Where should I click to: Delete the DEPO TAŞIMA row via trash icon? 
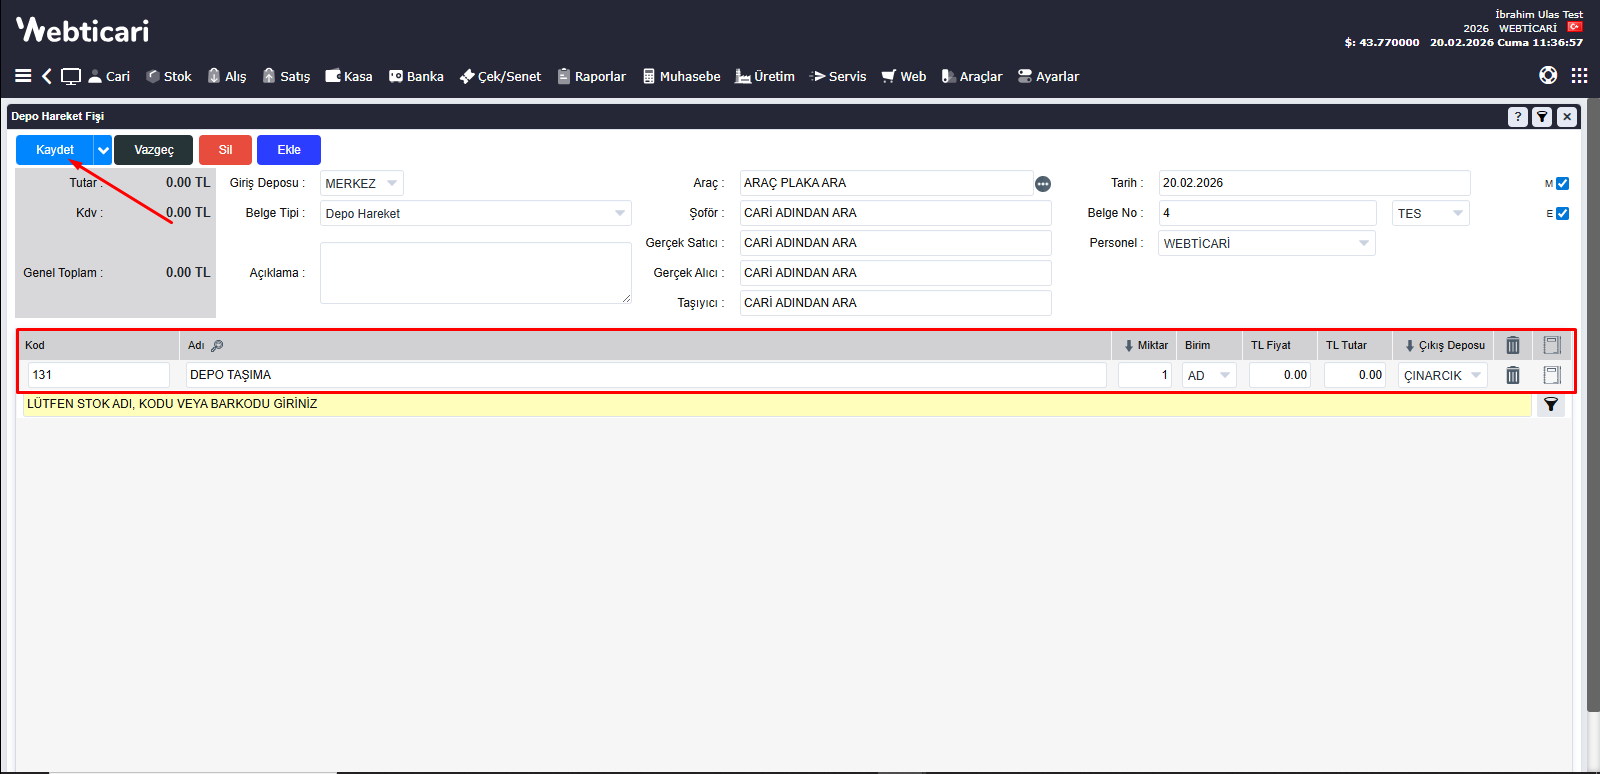1513,375
